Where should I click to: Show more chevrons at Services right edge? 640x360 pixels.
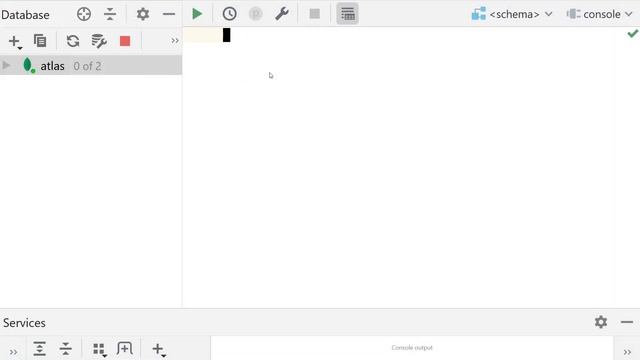pyautogui.click(x=627, y=352)
